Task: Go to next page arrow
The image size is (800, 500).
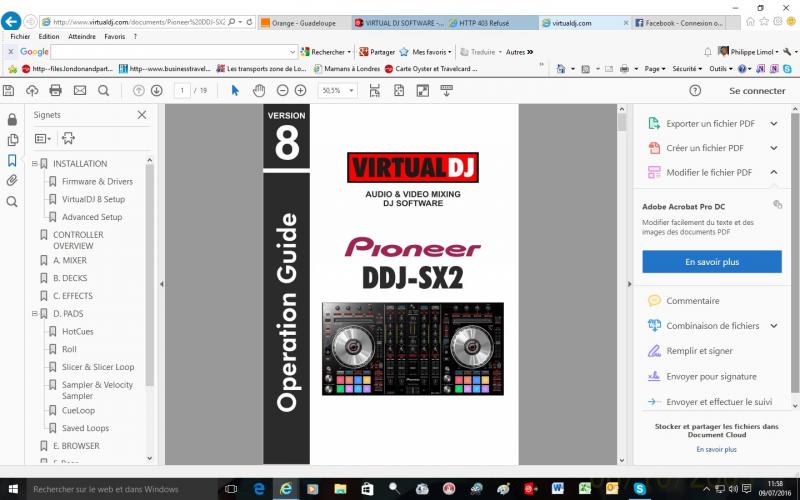Action: point(156,90)
